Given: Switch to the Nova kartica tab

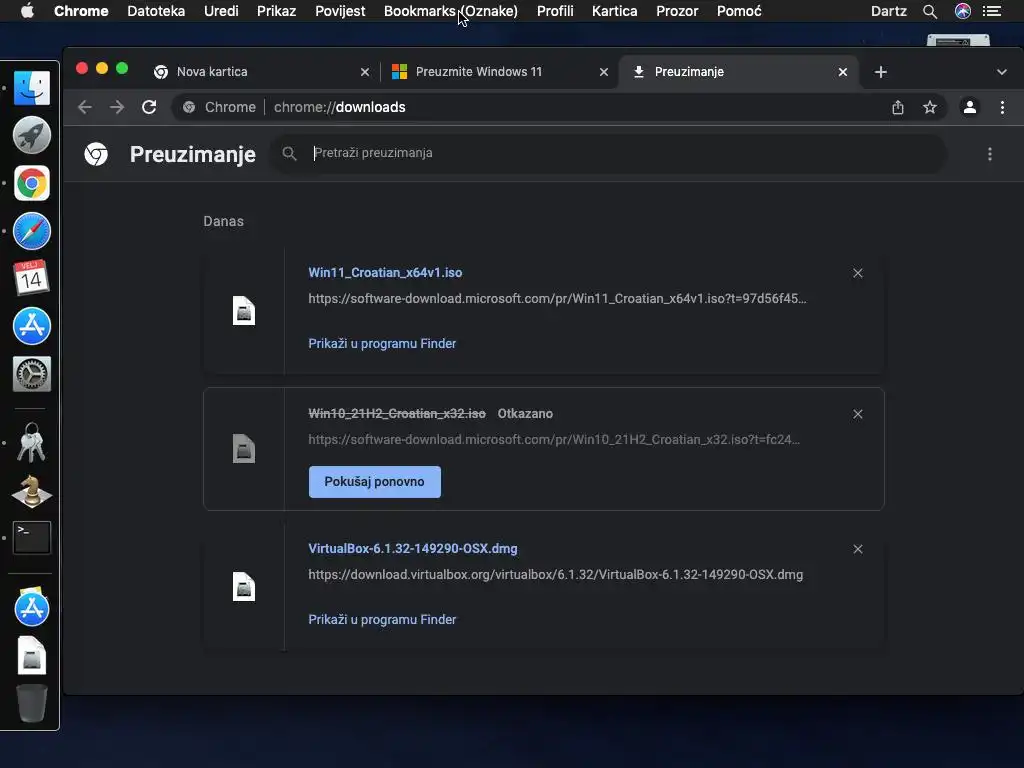Looking at the screenshot, I should [x=261, y=72].
